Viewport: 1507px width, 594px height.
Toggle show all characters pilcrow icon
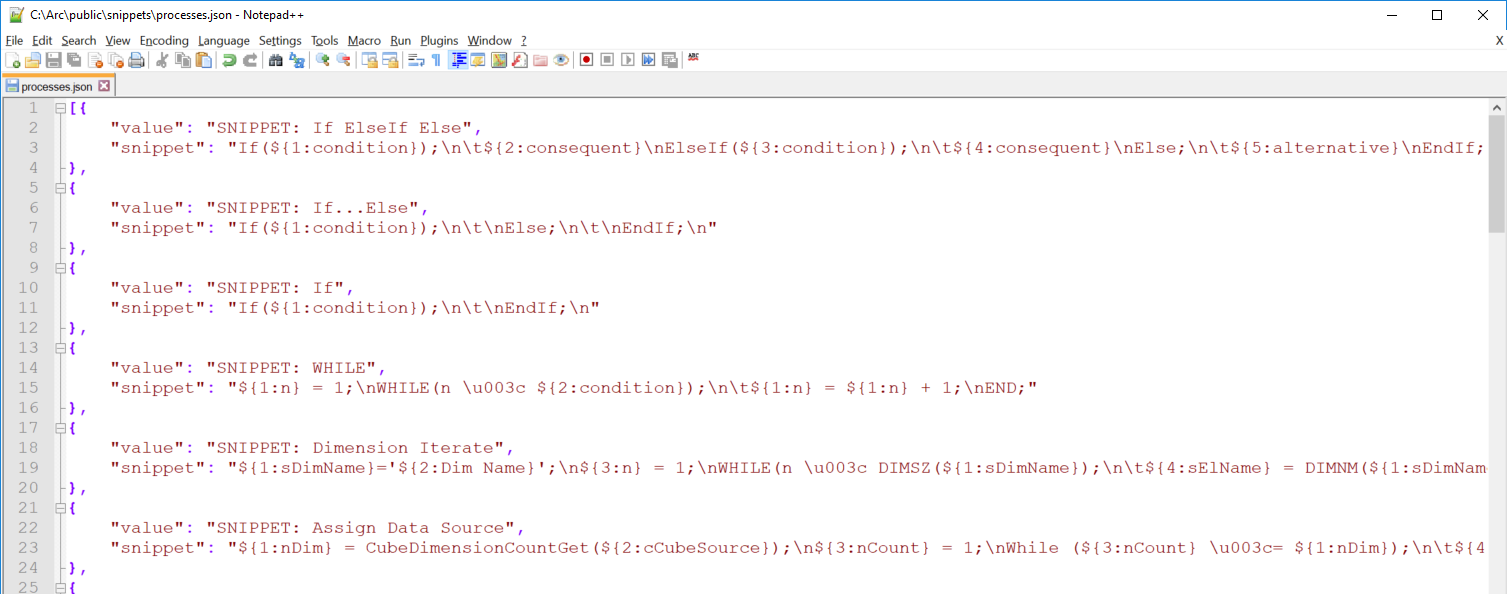click(436, 60)
